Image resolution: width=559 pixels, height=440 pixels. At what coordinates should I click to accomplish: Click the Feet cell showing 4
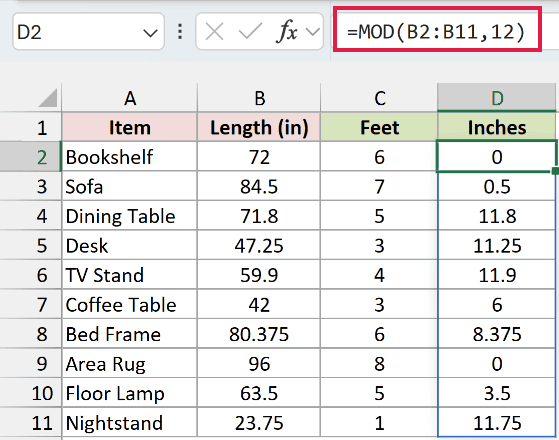pos(379,275)
